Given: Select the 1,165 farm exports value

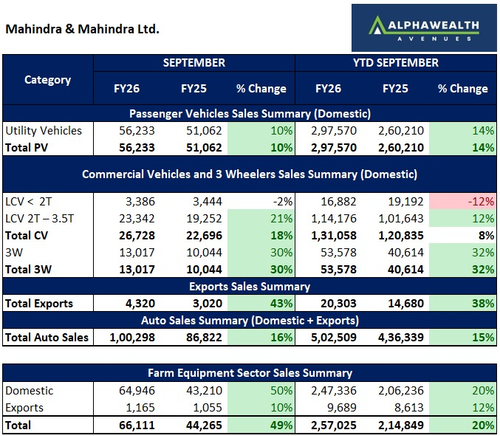Looking at the screenshot, I should pyautogui.click(x=140, y=408).
